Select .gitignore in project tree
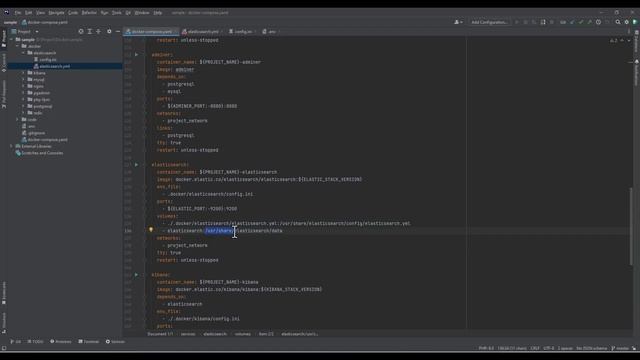 (36, 133)
